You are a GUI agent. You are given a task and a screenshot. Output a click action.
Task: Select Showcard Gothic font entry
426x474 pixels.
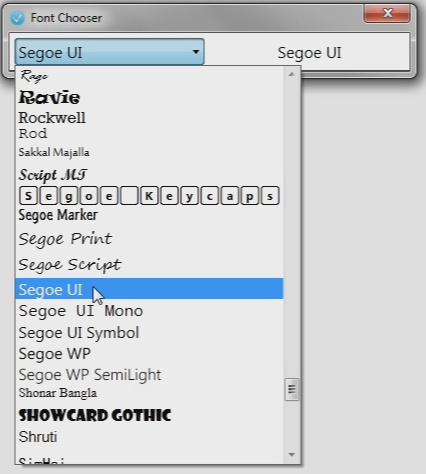point(149,415)
